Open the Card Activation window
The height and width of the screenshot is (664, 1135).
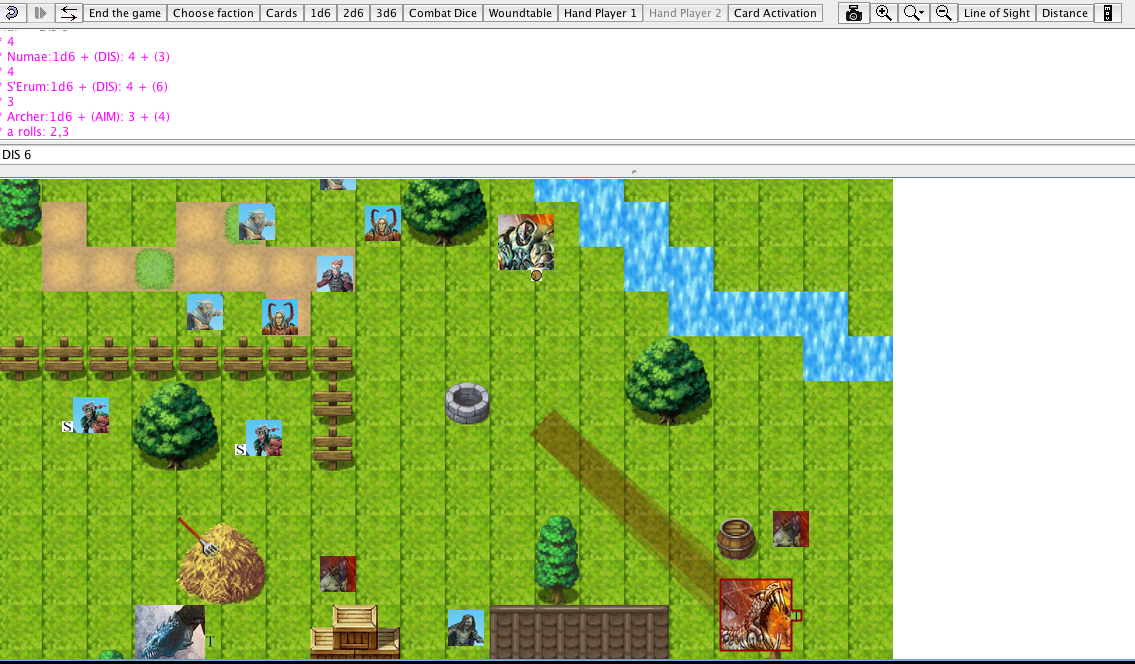pos(775,13)
